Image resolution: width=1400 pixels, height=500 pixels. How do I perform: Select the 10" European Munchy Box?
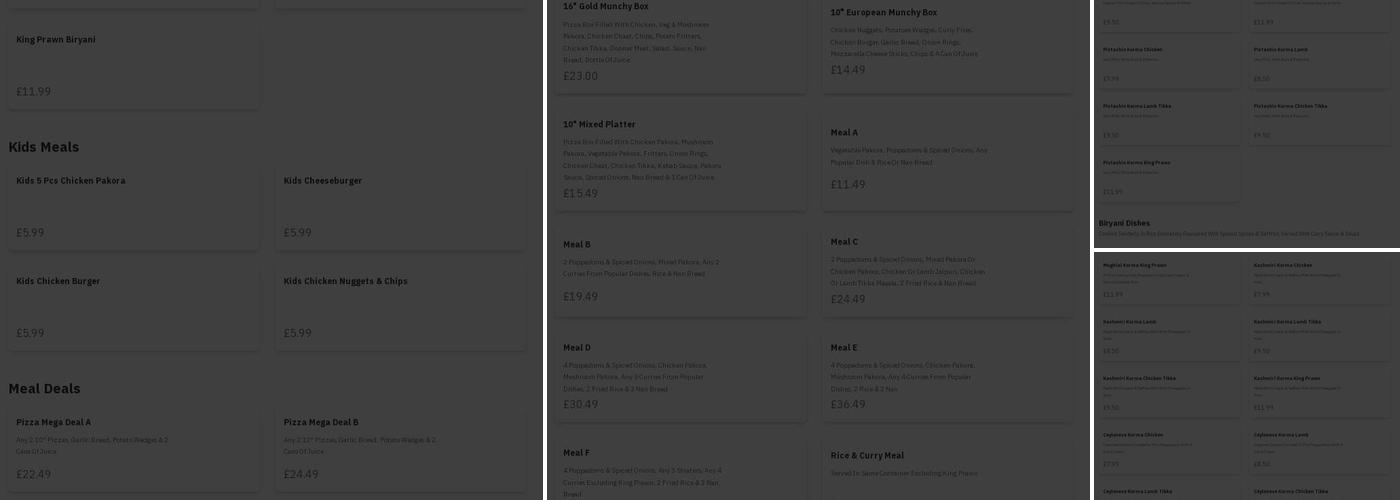pyautogui.click(x=947, y=42)
